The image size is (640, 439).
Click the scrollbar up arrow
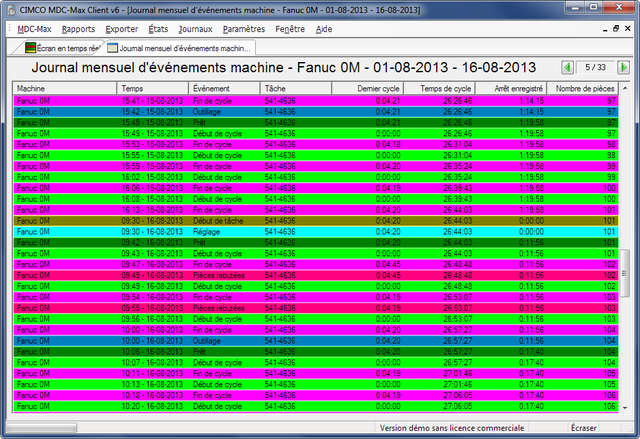click(624, 88)
